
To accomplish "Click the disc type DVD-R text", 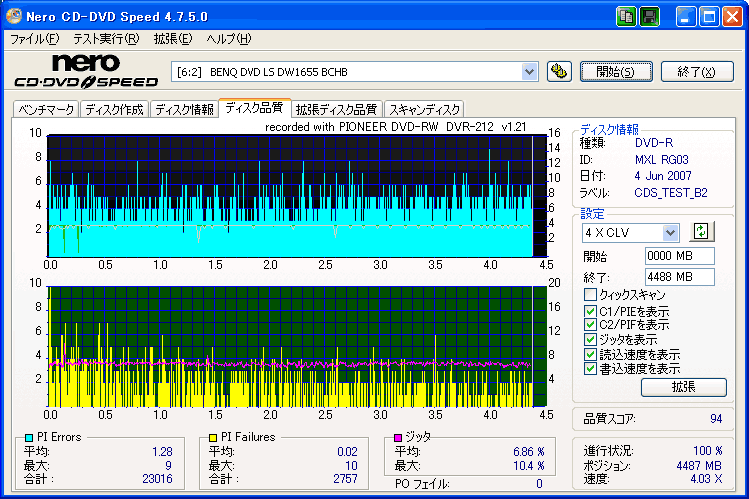I will click(x=653, y=143).
